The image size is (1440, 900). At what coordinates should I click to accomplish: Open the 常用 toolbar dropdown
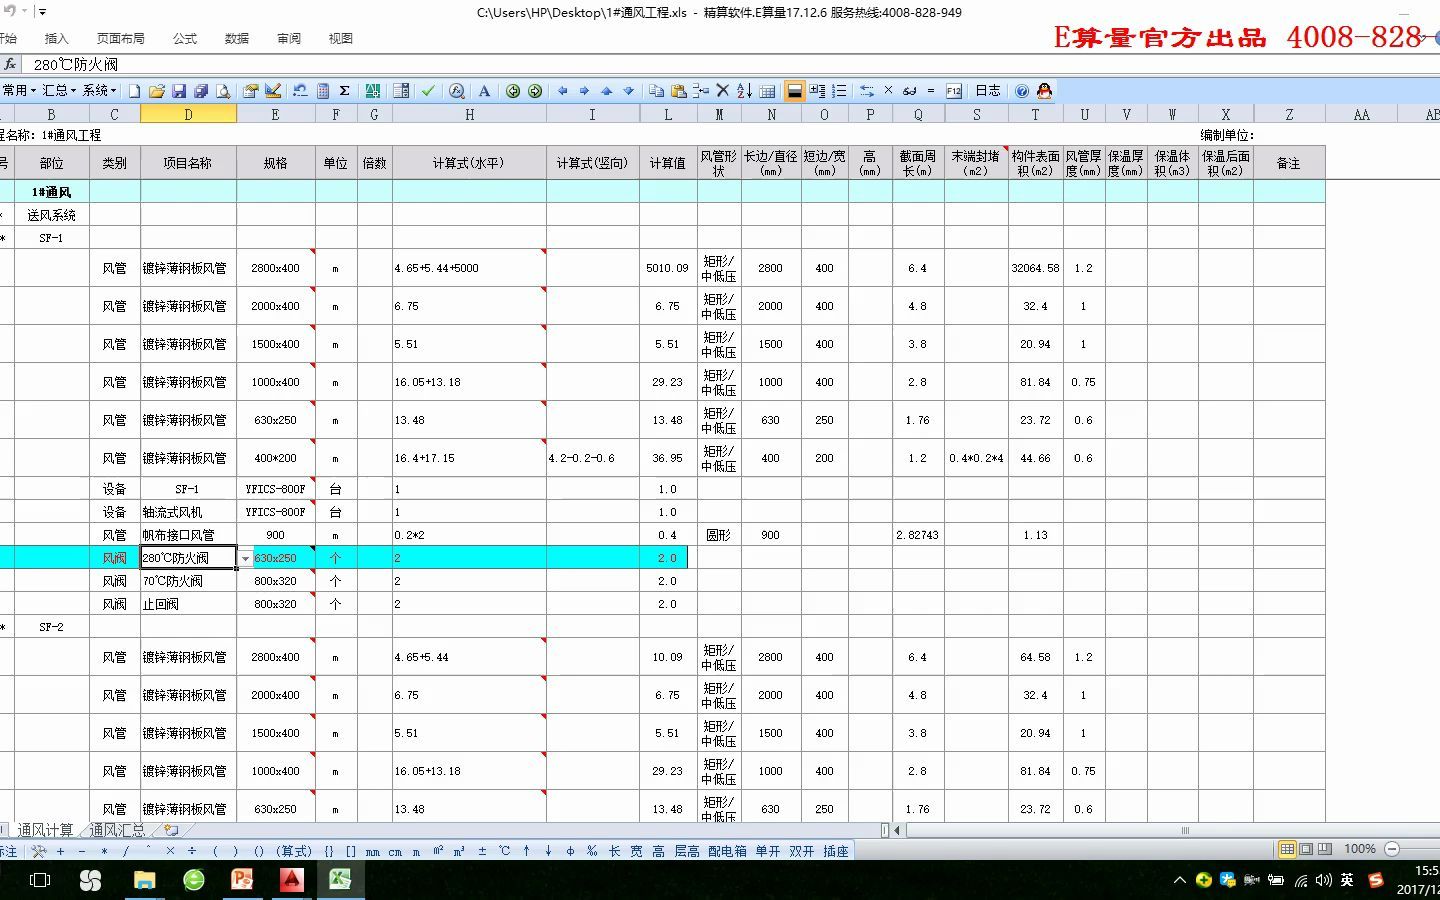[18, 90]
